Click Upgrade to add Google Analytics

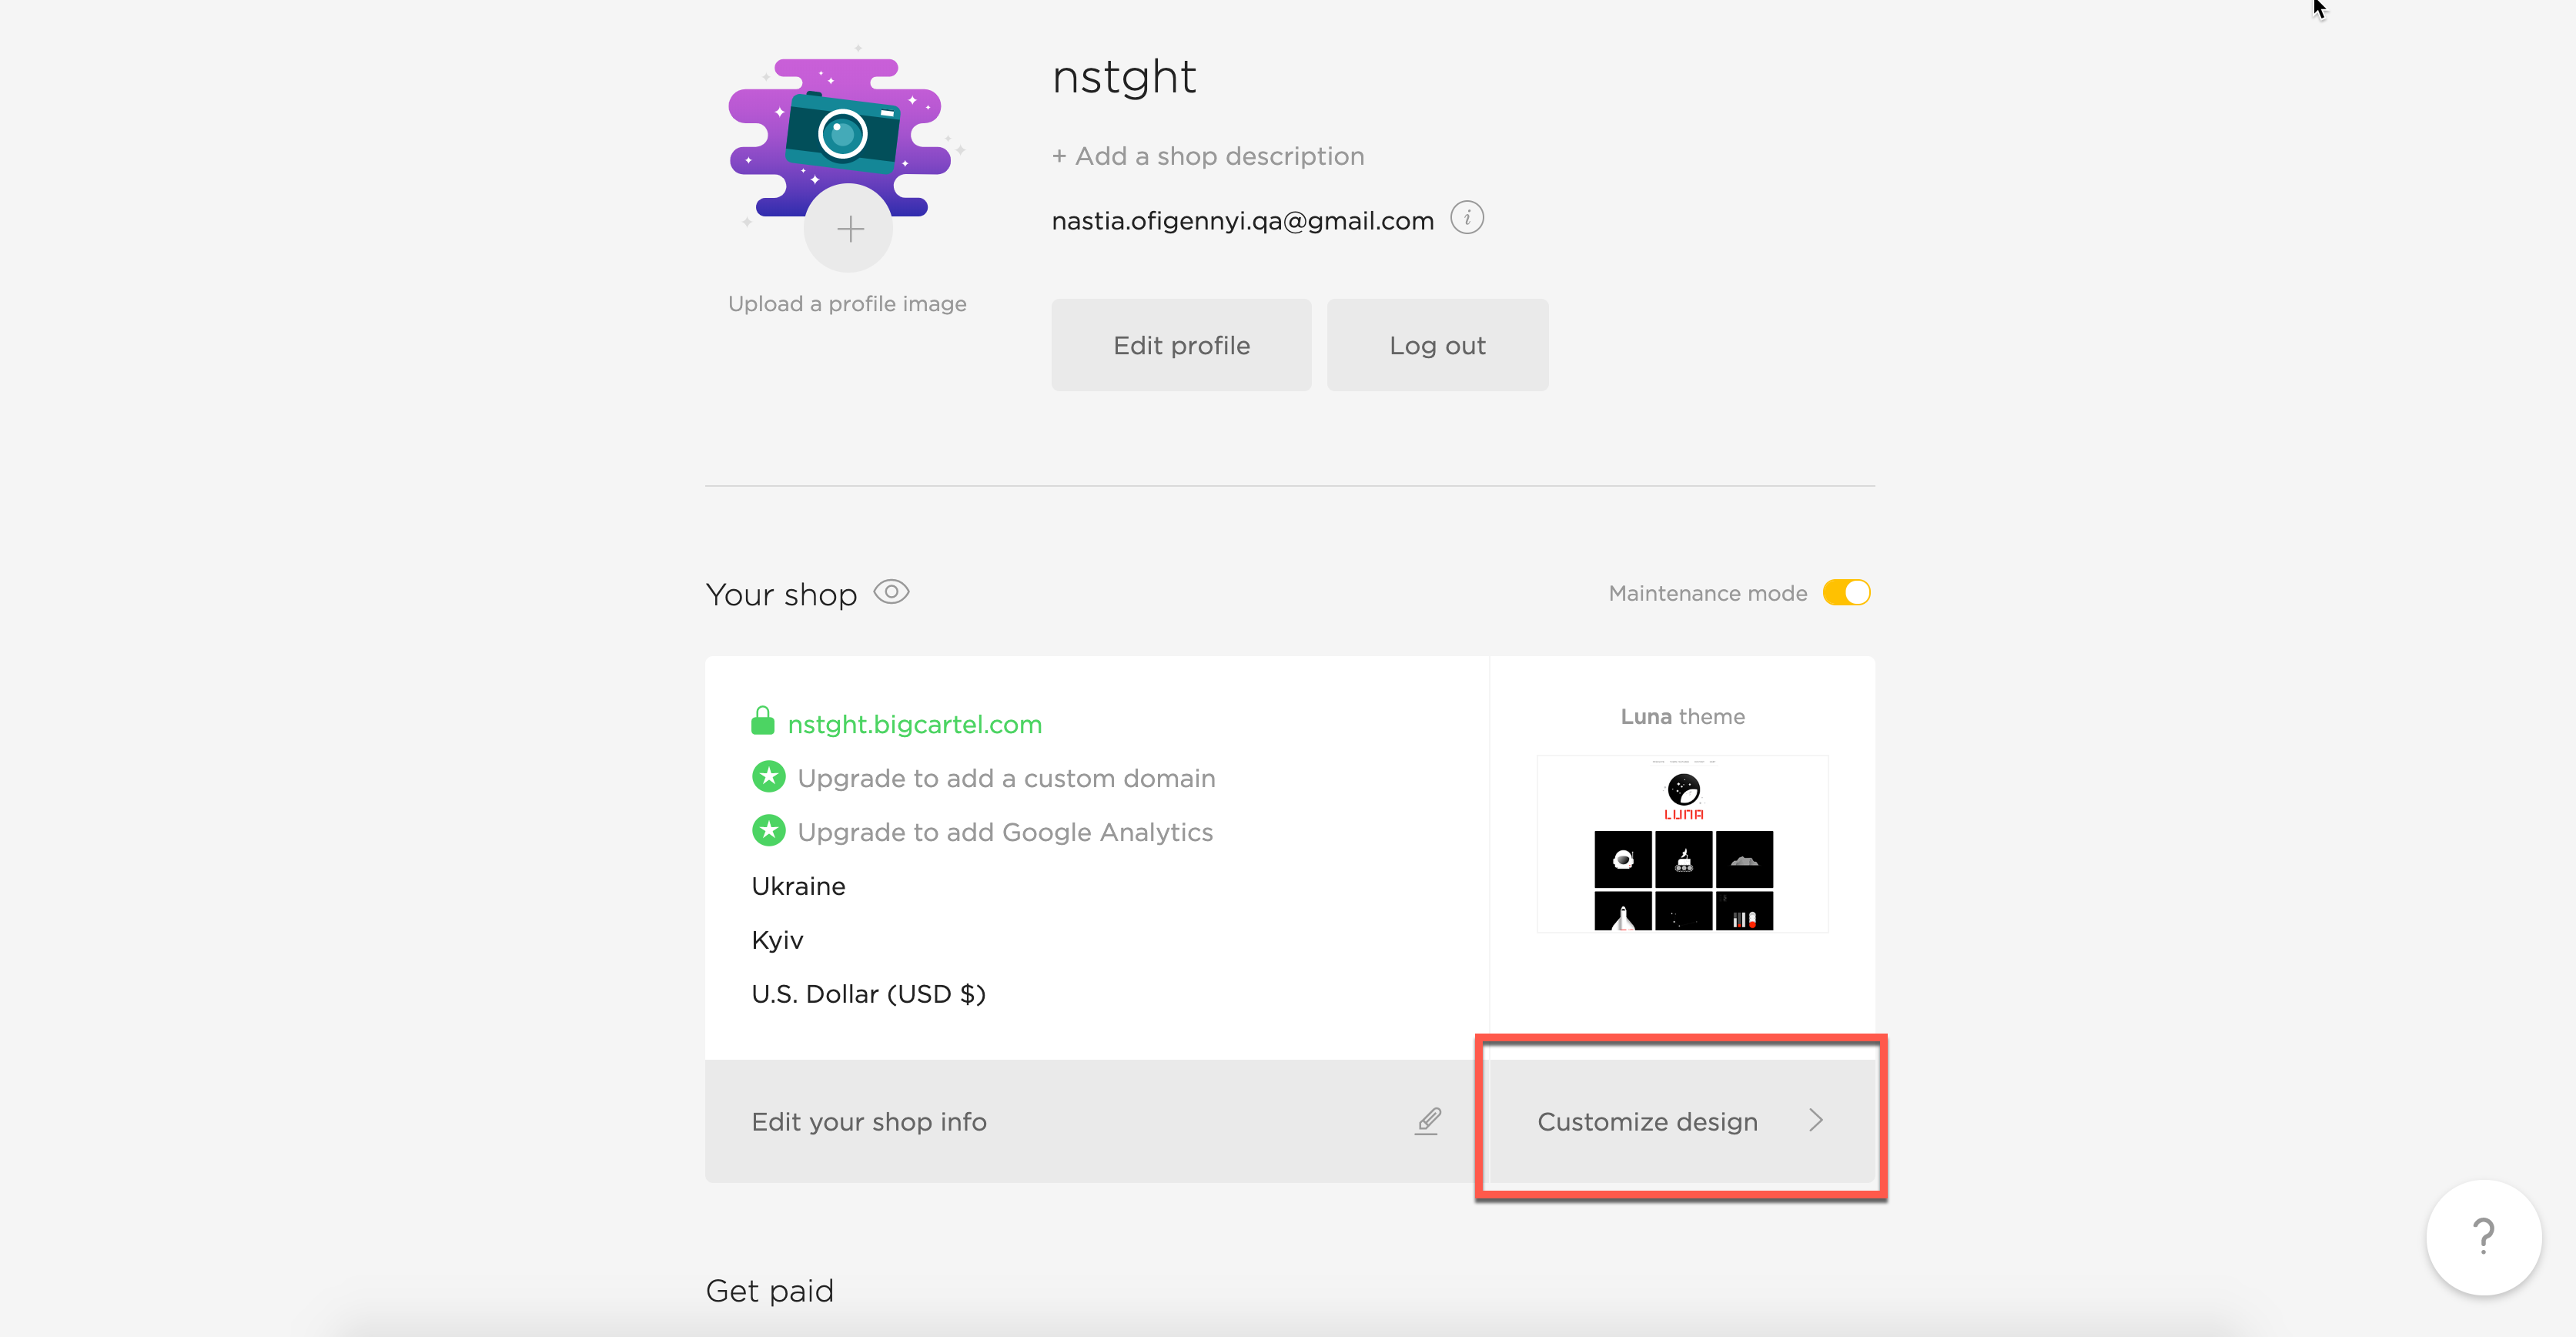1005,832
